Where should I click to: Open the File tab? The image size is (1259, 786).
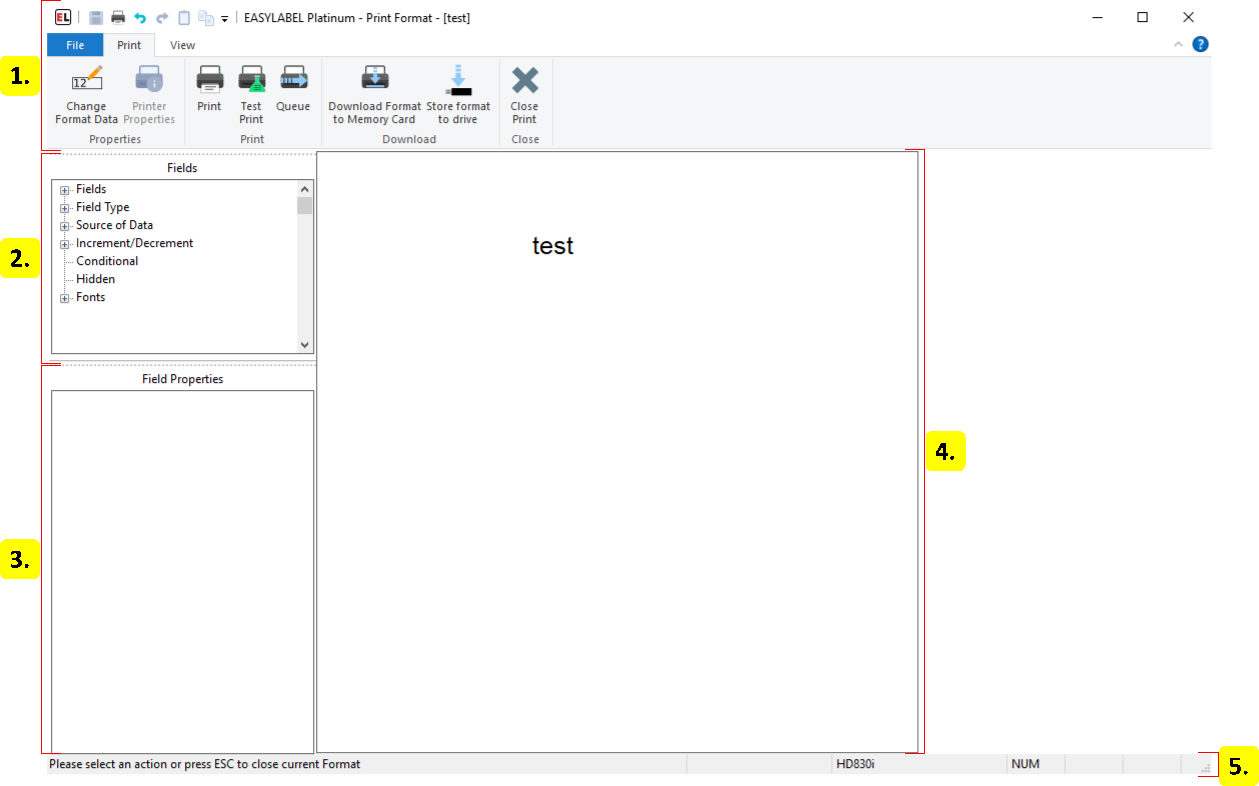click(75, 45)
